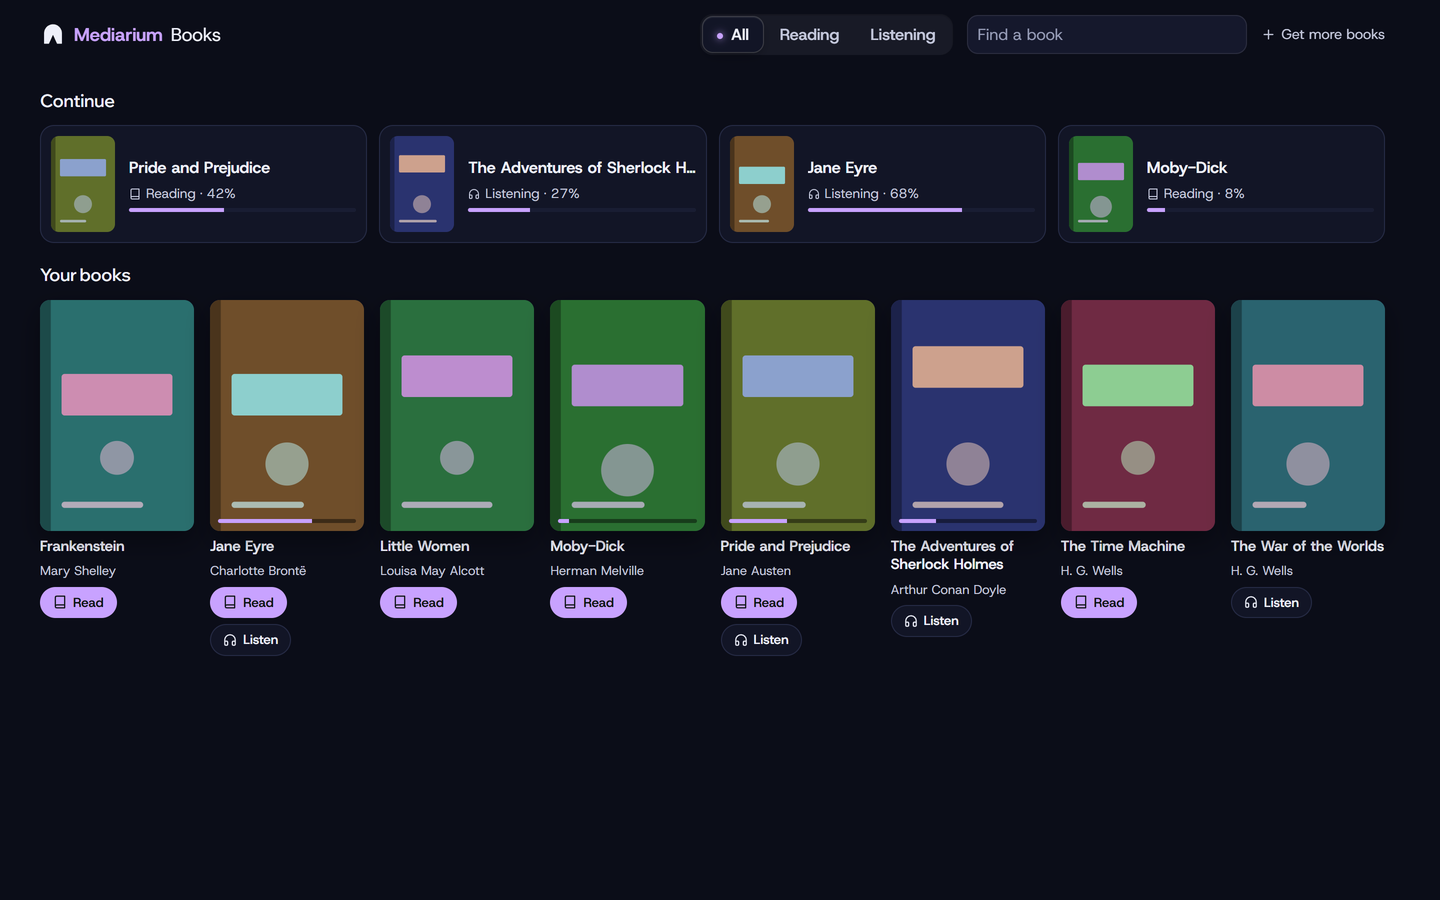This screenshot has width=1440, height=900.
Task: Switch to the Reading filter
Action: click(809, 35)
